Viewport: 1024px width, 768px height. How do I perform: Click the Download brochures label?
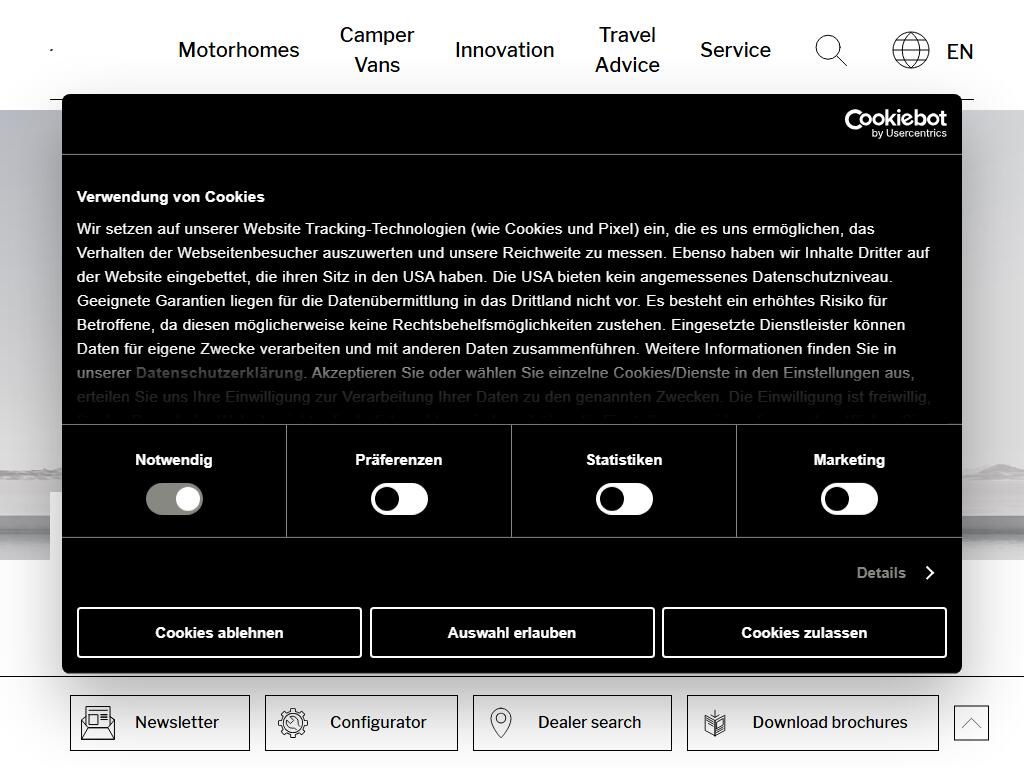830,722
